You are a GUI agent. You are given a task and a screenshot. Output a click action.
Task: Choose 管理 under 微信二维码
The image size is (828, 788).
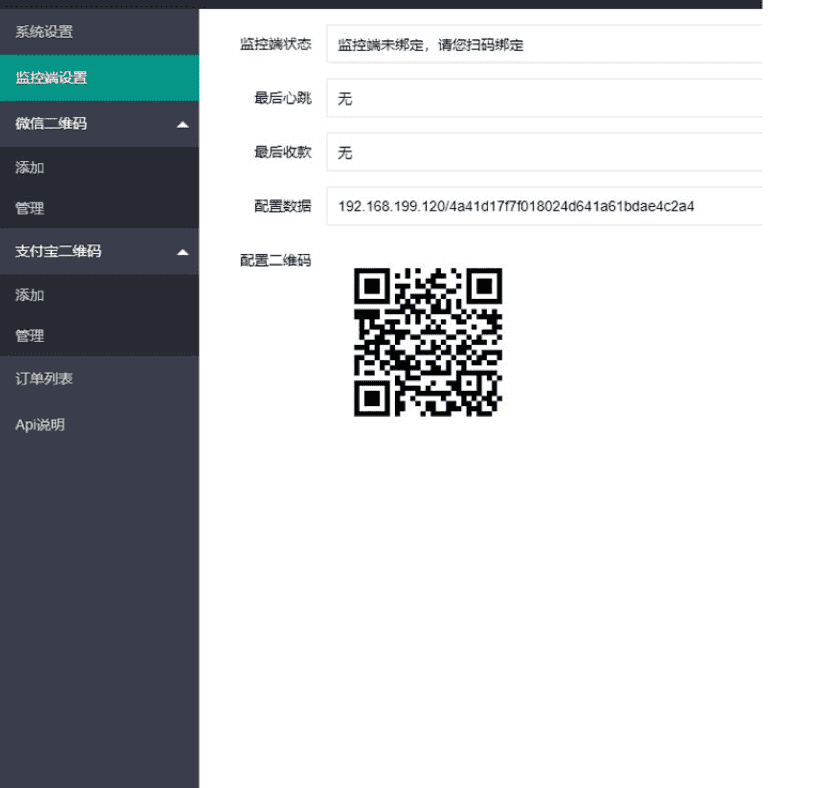point(99,208)
